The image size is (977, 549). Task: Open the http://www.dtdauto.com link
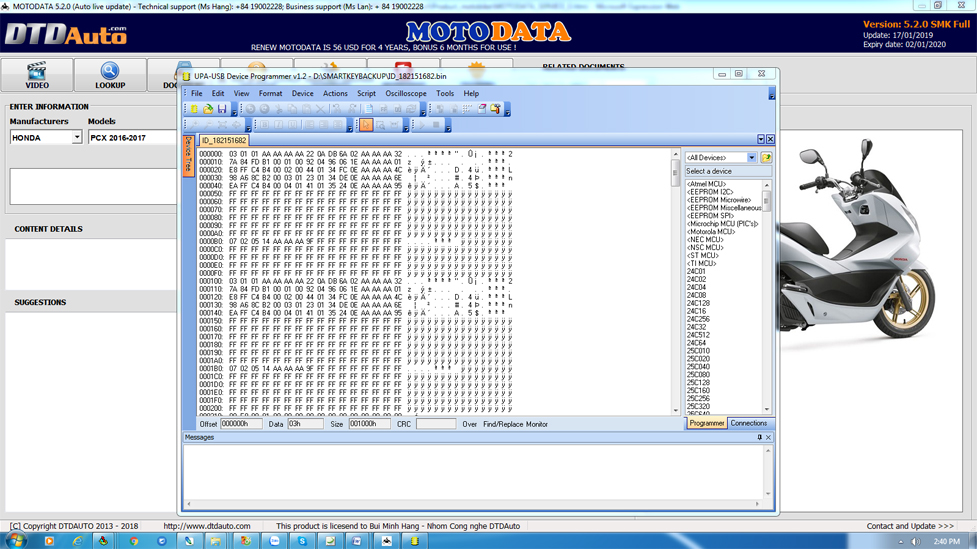click(x=207, y=526)
